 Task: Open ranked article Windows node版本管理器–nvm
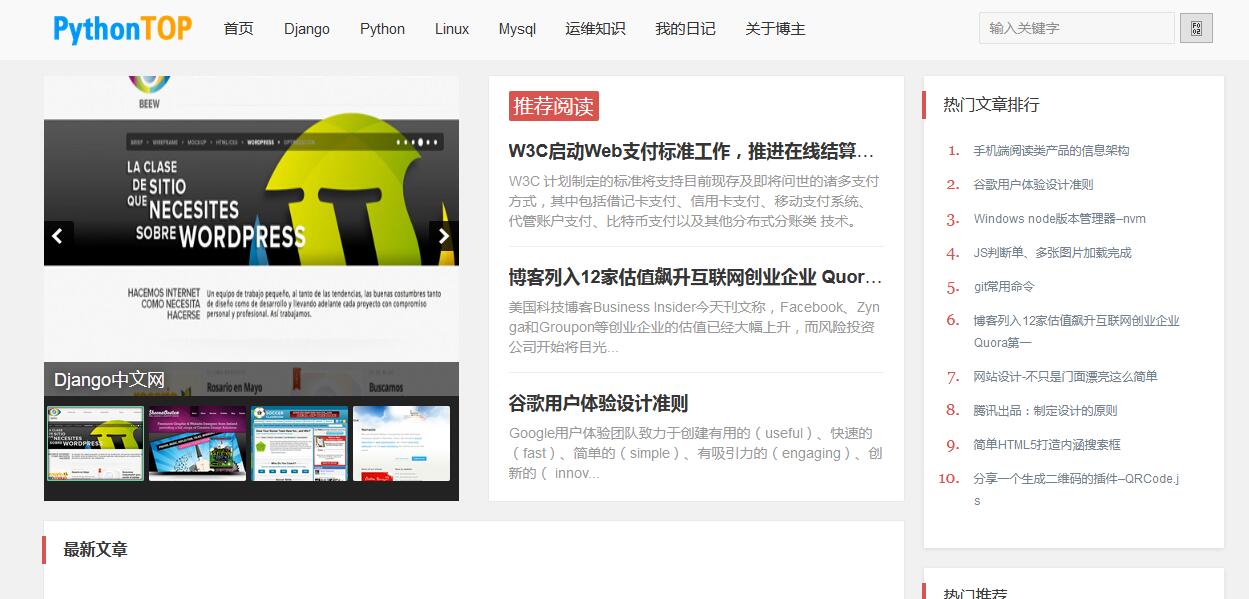(x=1060, y=219)
